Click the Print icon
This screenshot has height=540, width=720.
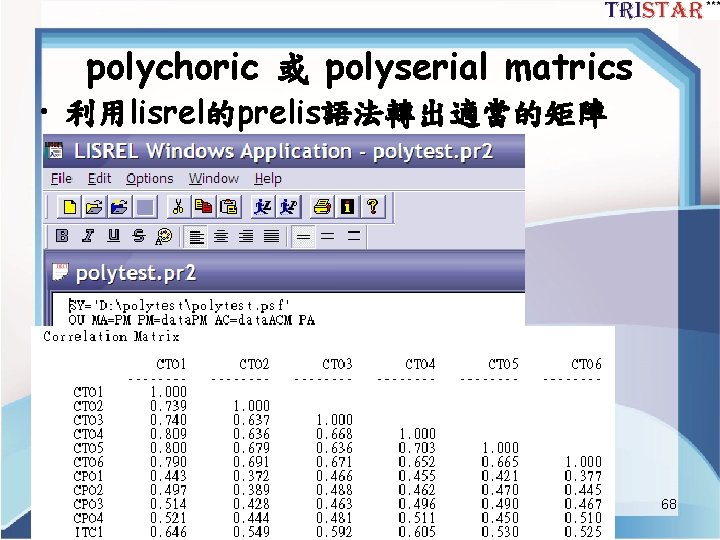[x=322, y=207]
